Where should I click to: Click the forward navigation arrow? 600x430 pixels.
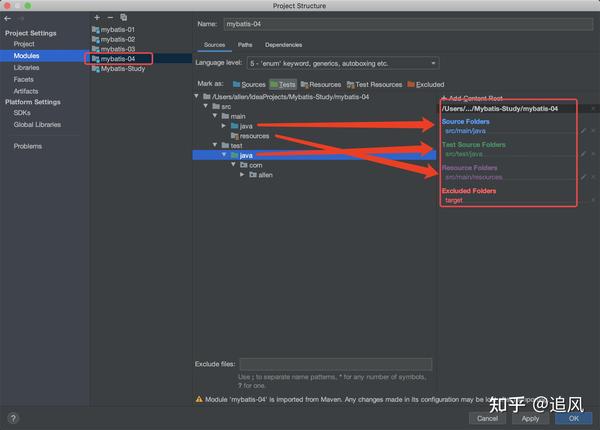point(21,18)
